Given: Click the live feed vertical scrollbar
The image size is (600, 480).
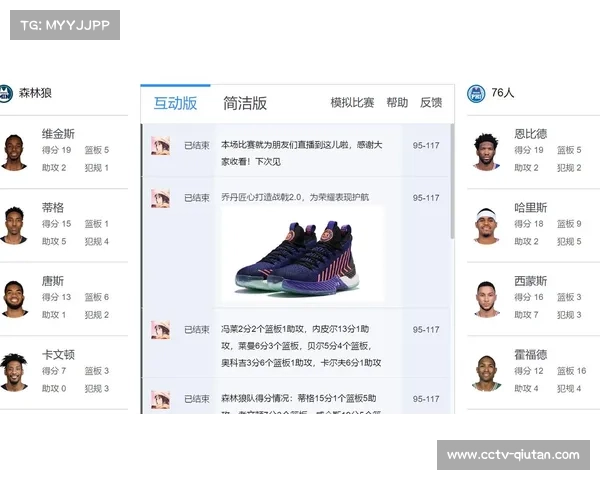Looking at the screenshot, I should point(452,181).
